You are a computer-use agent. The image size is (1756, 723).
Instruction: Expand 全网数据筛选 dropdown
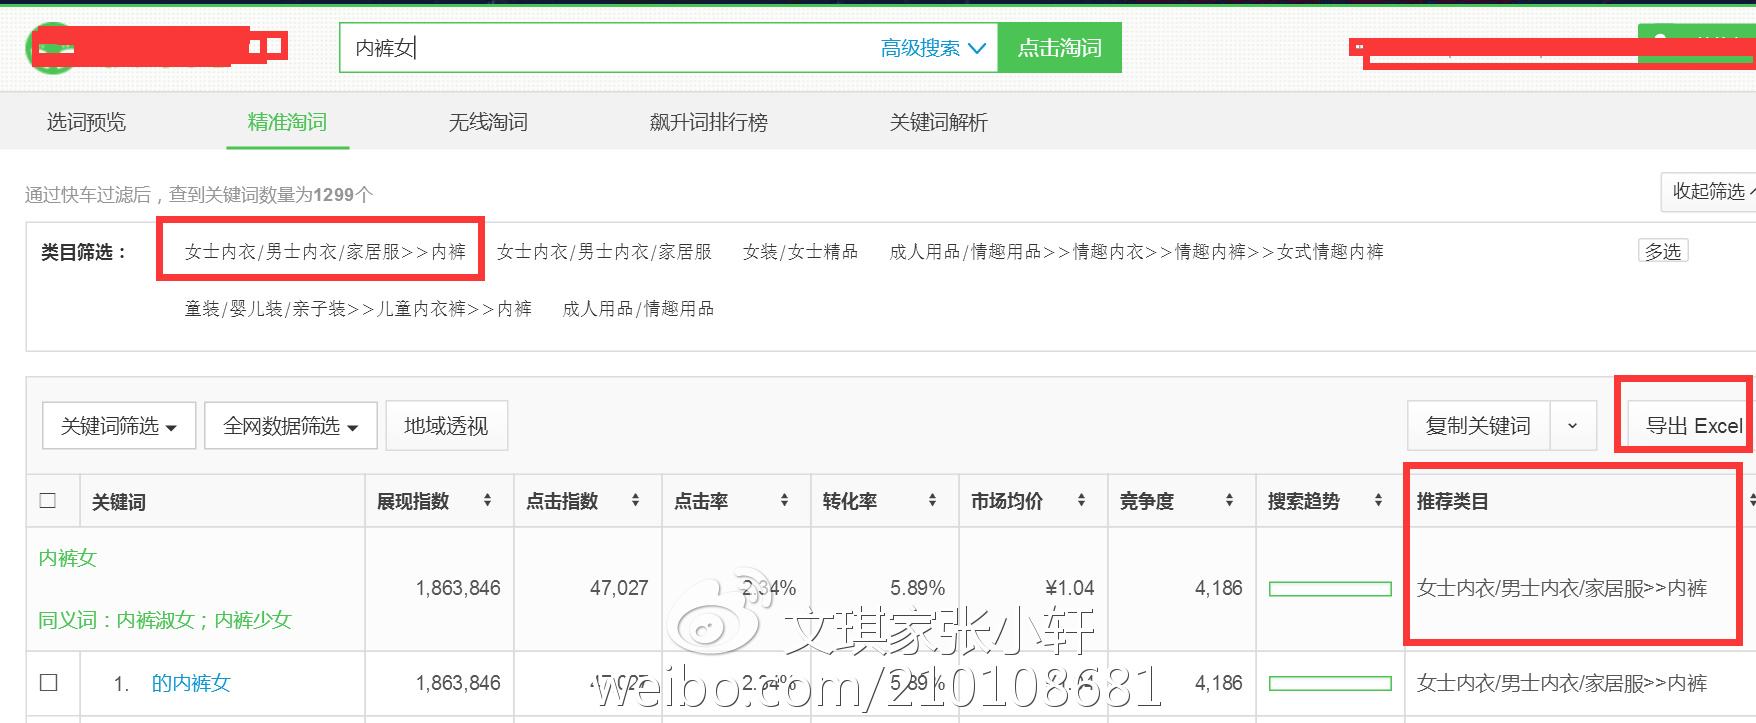tap(291, 426)
